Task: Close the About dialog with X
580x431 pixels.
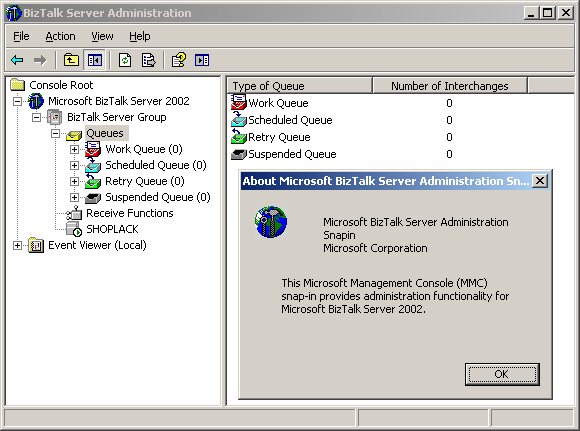Action: point(540,181)
